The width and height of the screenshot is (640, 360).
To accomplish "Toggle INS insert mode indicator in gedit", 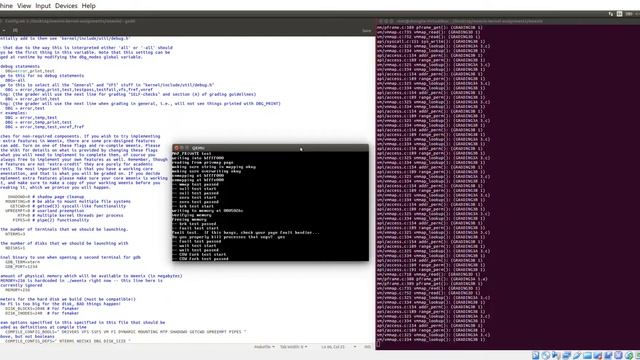I will 367,347.
